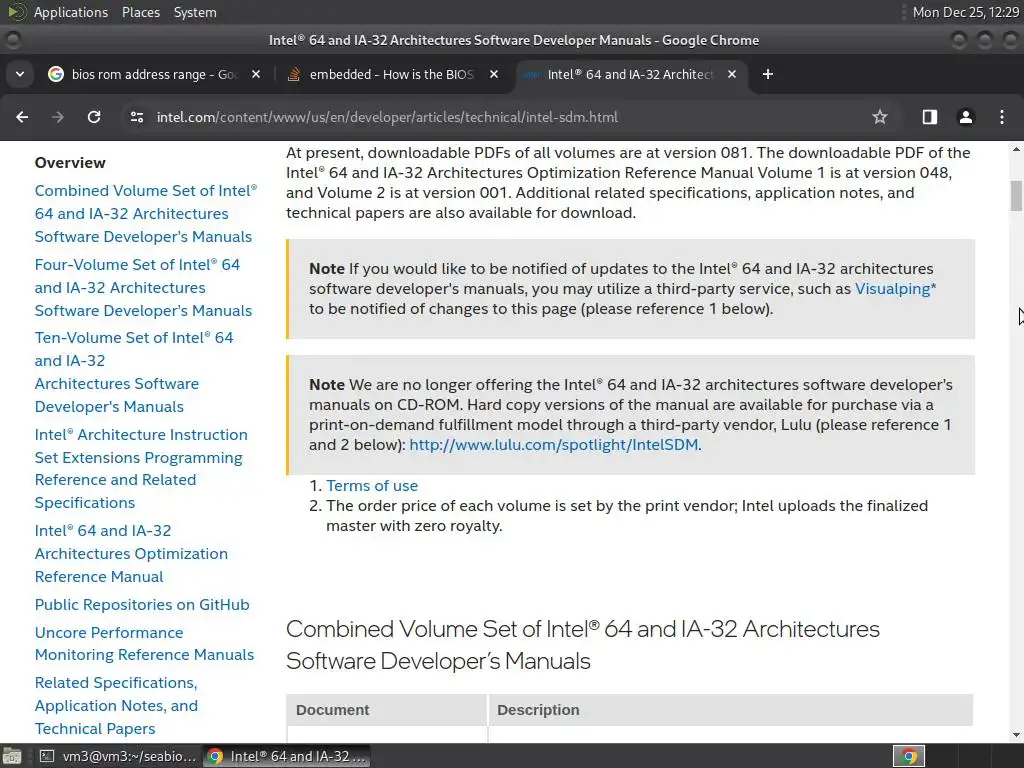The height and width of the screenshot is (768, 1024).
Task: Follow the Visualping link
Action: pos(895,289)
